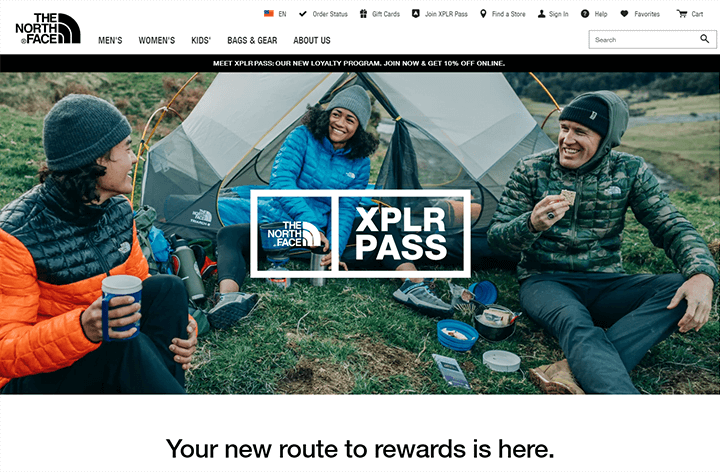Image resolution: width=720 pixels, height=472 pixels.
Task: Expand the About Us menu
Action: (x=312, y=40)
